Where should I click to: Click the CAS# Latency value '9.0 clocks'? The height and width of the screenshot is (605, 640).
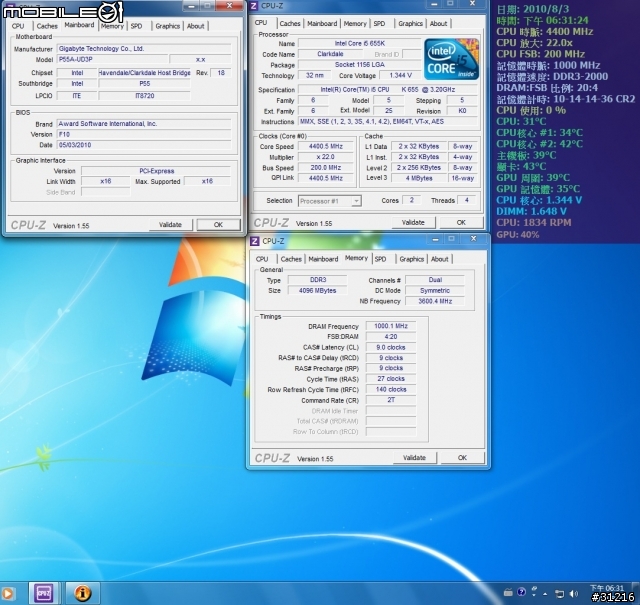[391, 347]
